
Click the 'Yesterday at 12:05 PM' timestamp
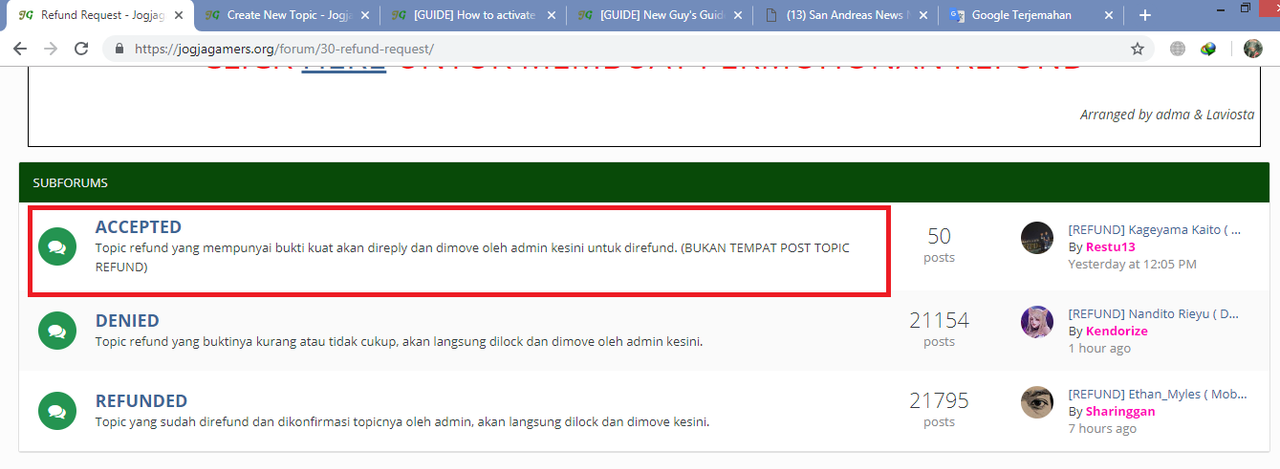1132,265
